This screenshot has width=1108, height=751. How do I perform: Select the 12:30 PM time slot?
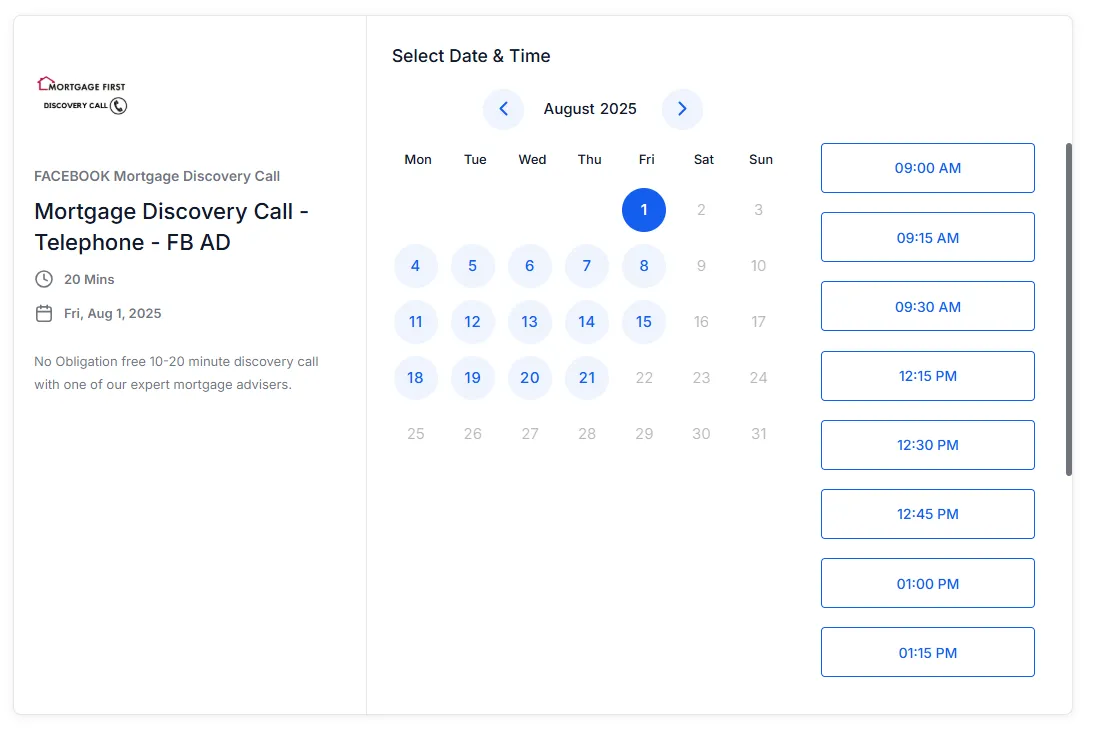927,445
